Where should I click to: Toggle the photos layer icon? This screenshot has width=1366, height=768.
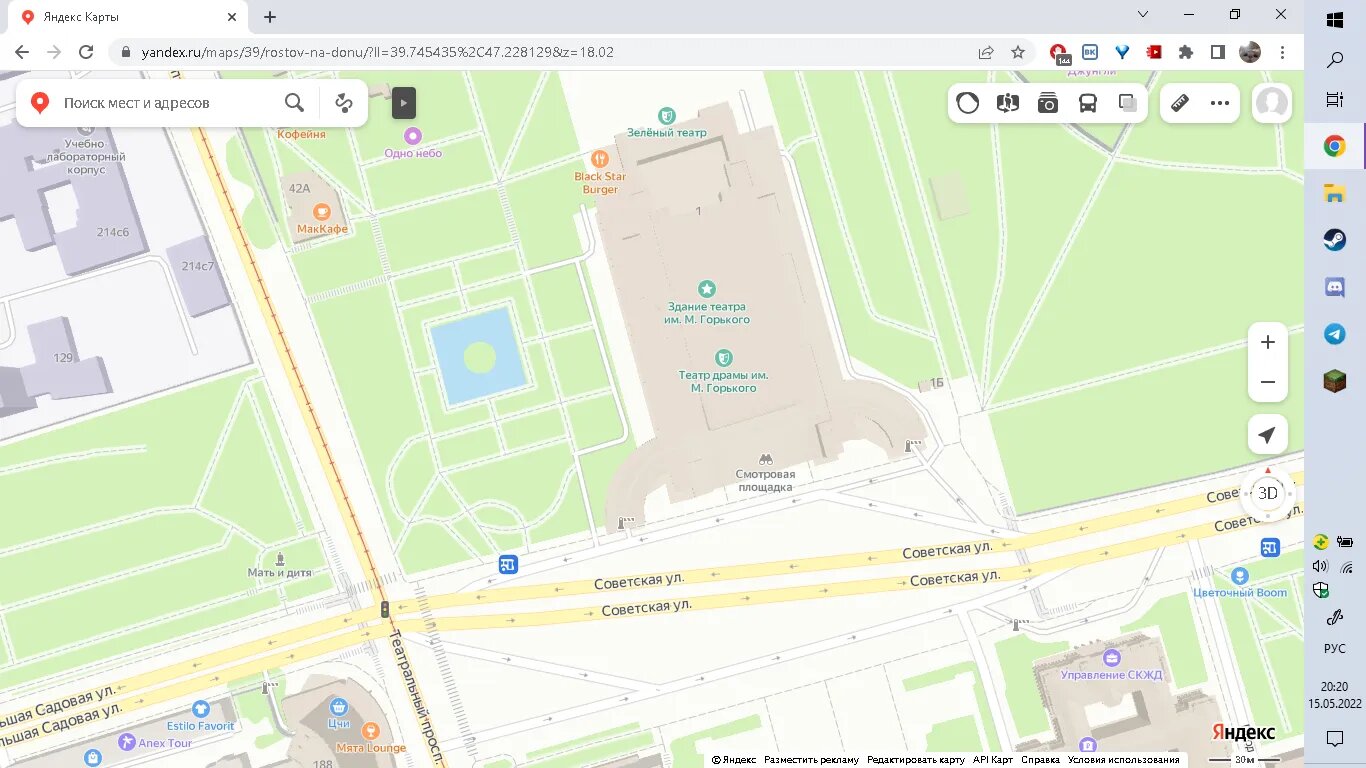click(x=1048, y=102)
